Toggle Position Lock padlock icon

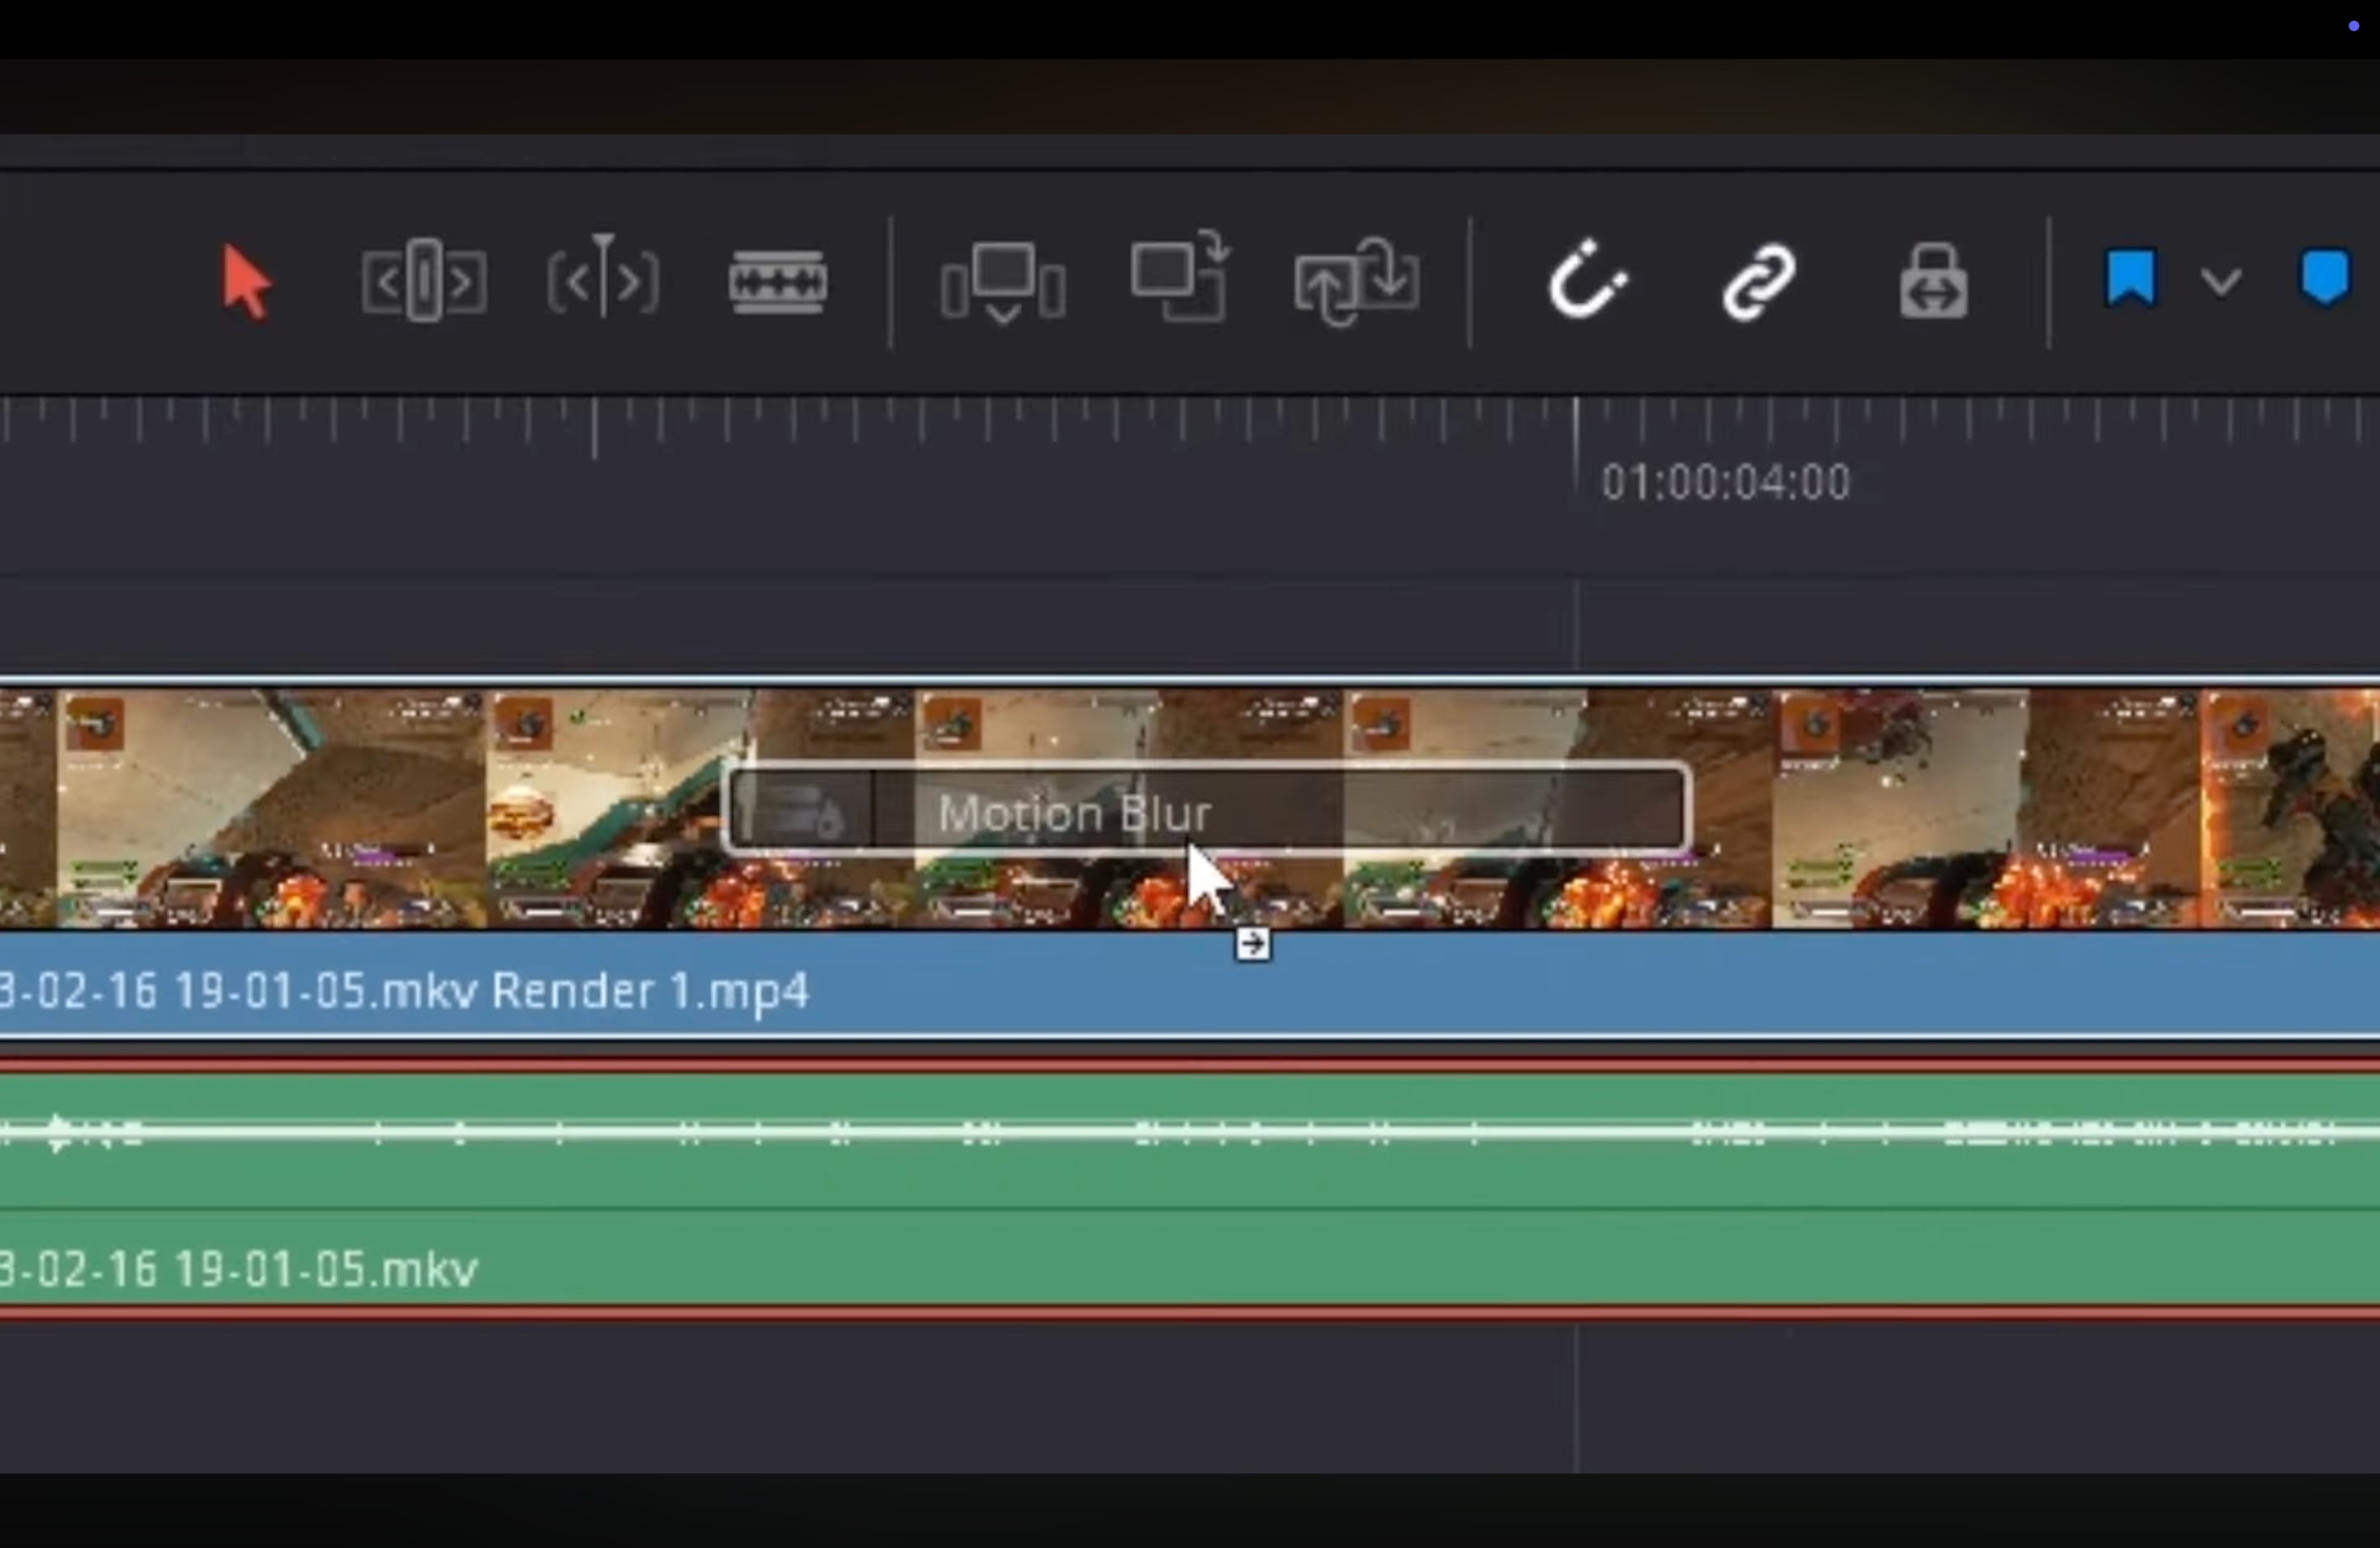(1933, 283)
